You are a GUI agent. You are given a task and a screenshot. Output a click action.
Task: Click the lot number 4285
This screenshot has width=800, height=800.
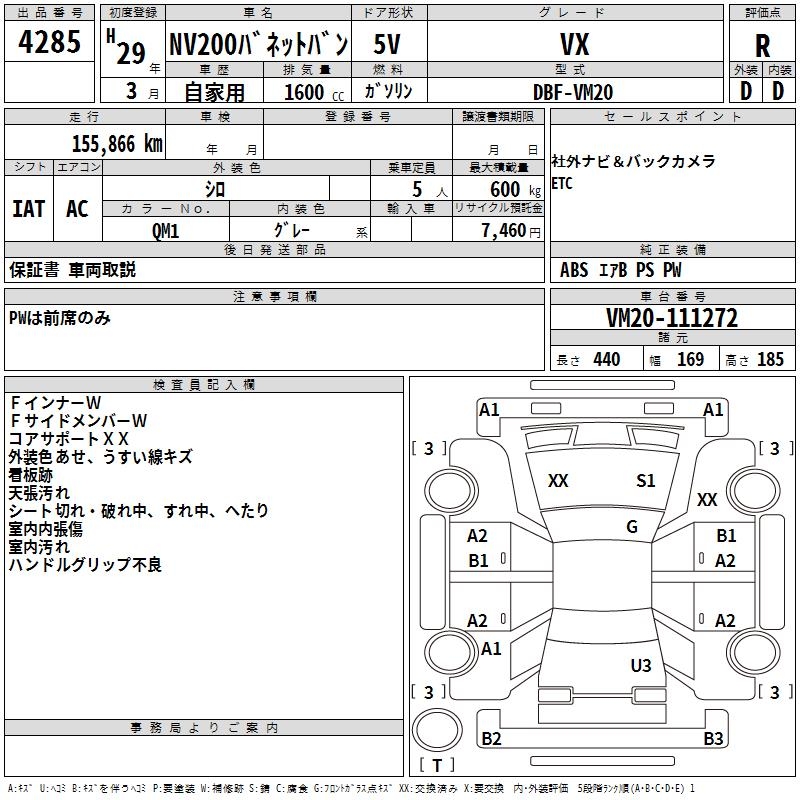click(x=50, y=43)
